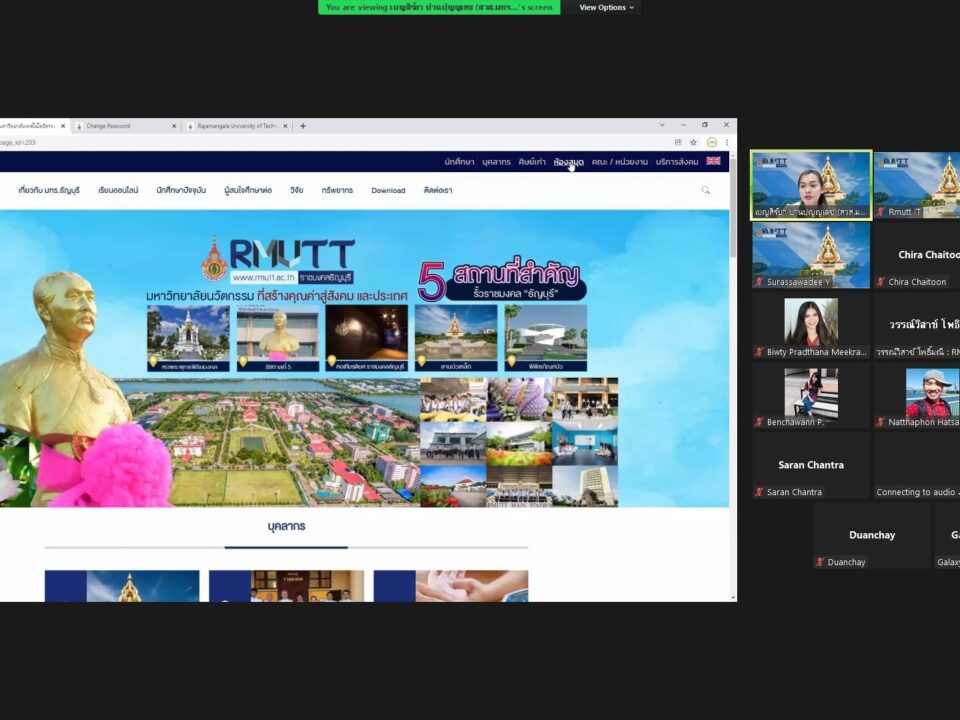Click the browser address bar URL
Screen dimensions: 960x720
click(x=18, y=142)
